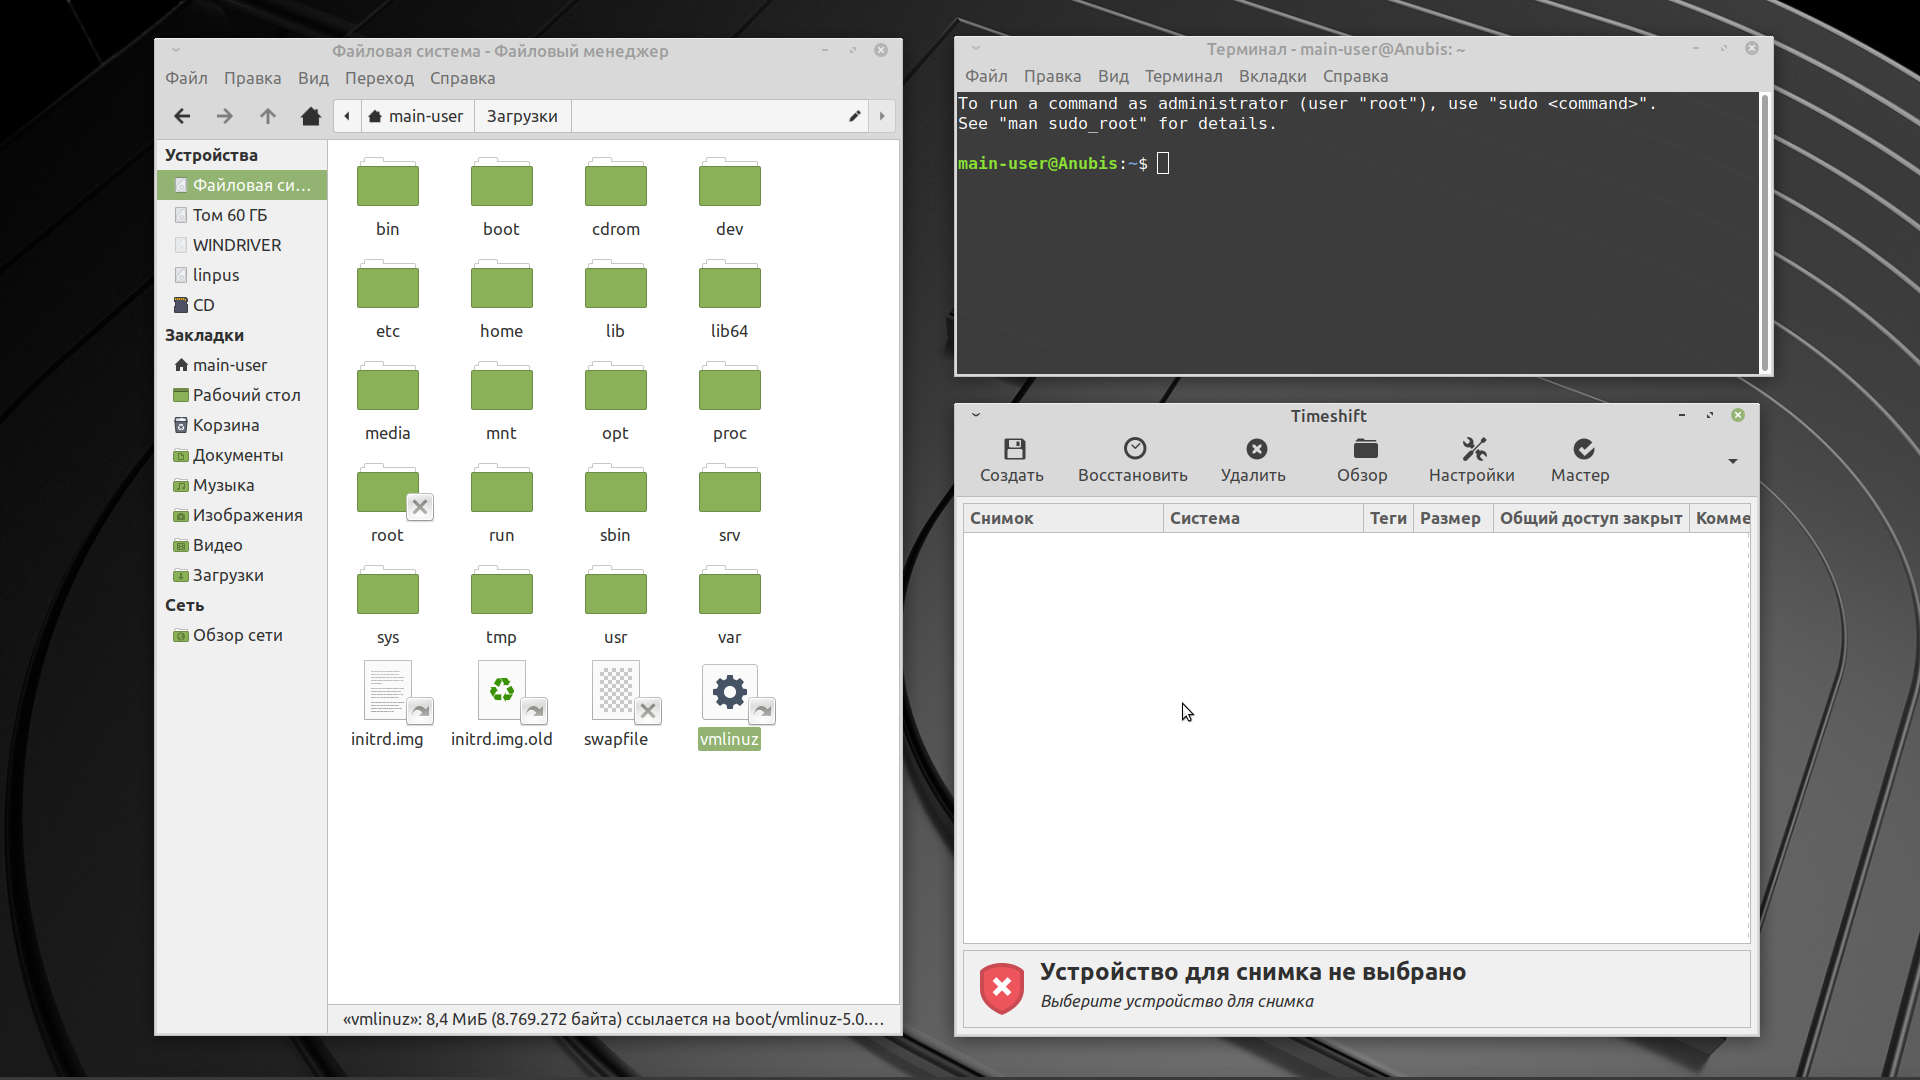Screen dimensions: 1920x1080
Task: Select the main-user path button
Action: tap(416, 116)
